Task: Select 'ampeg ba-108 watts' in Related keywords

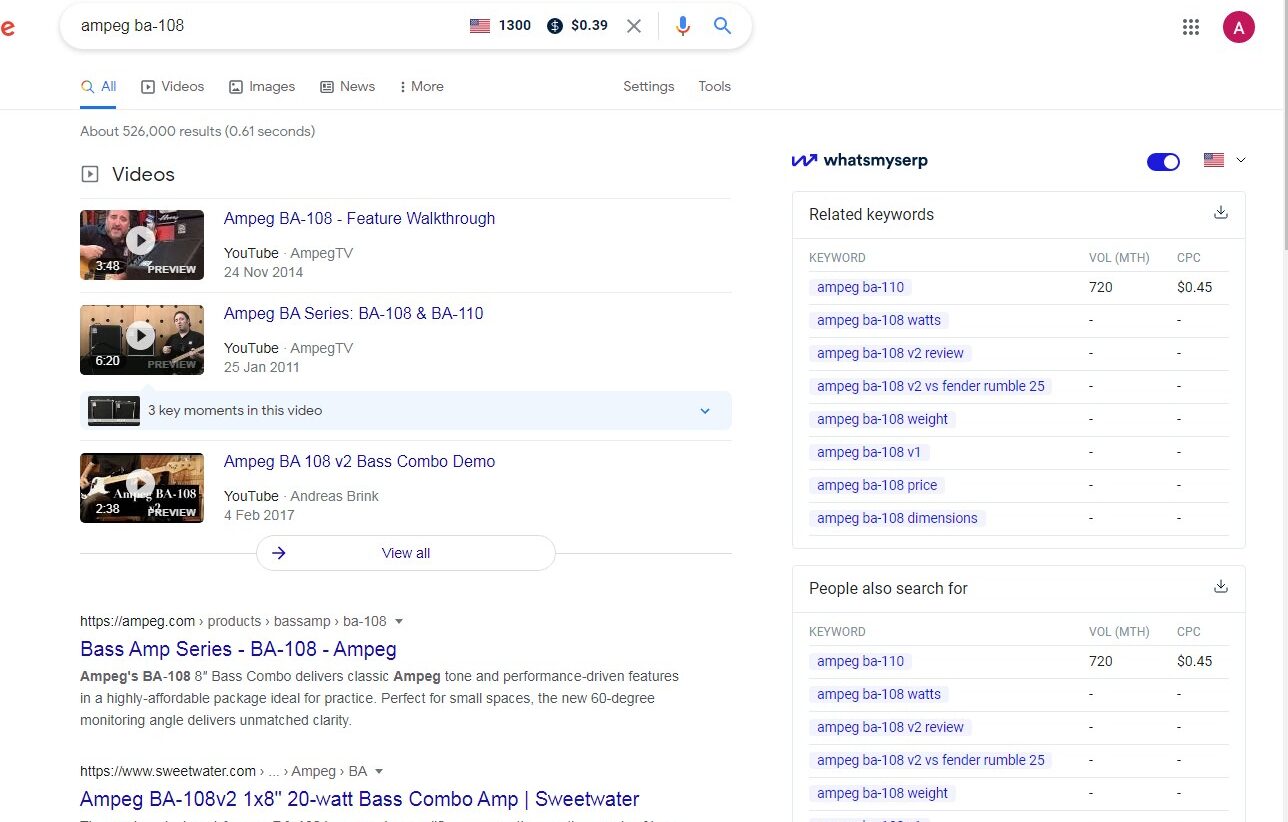Action: pos(879,320)
